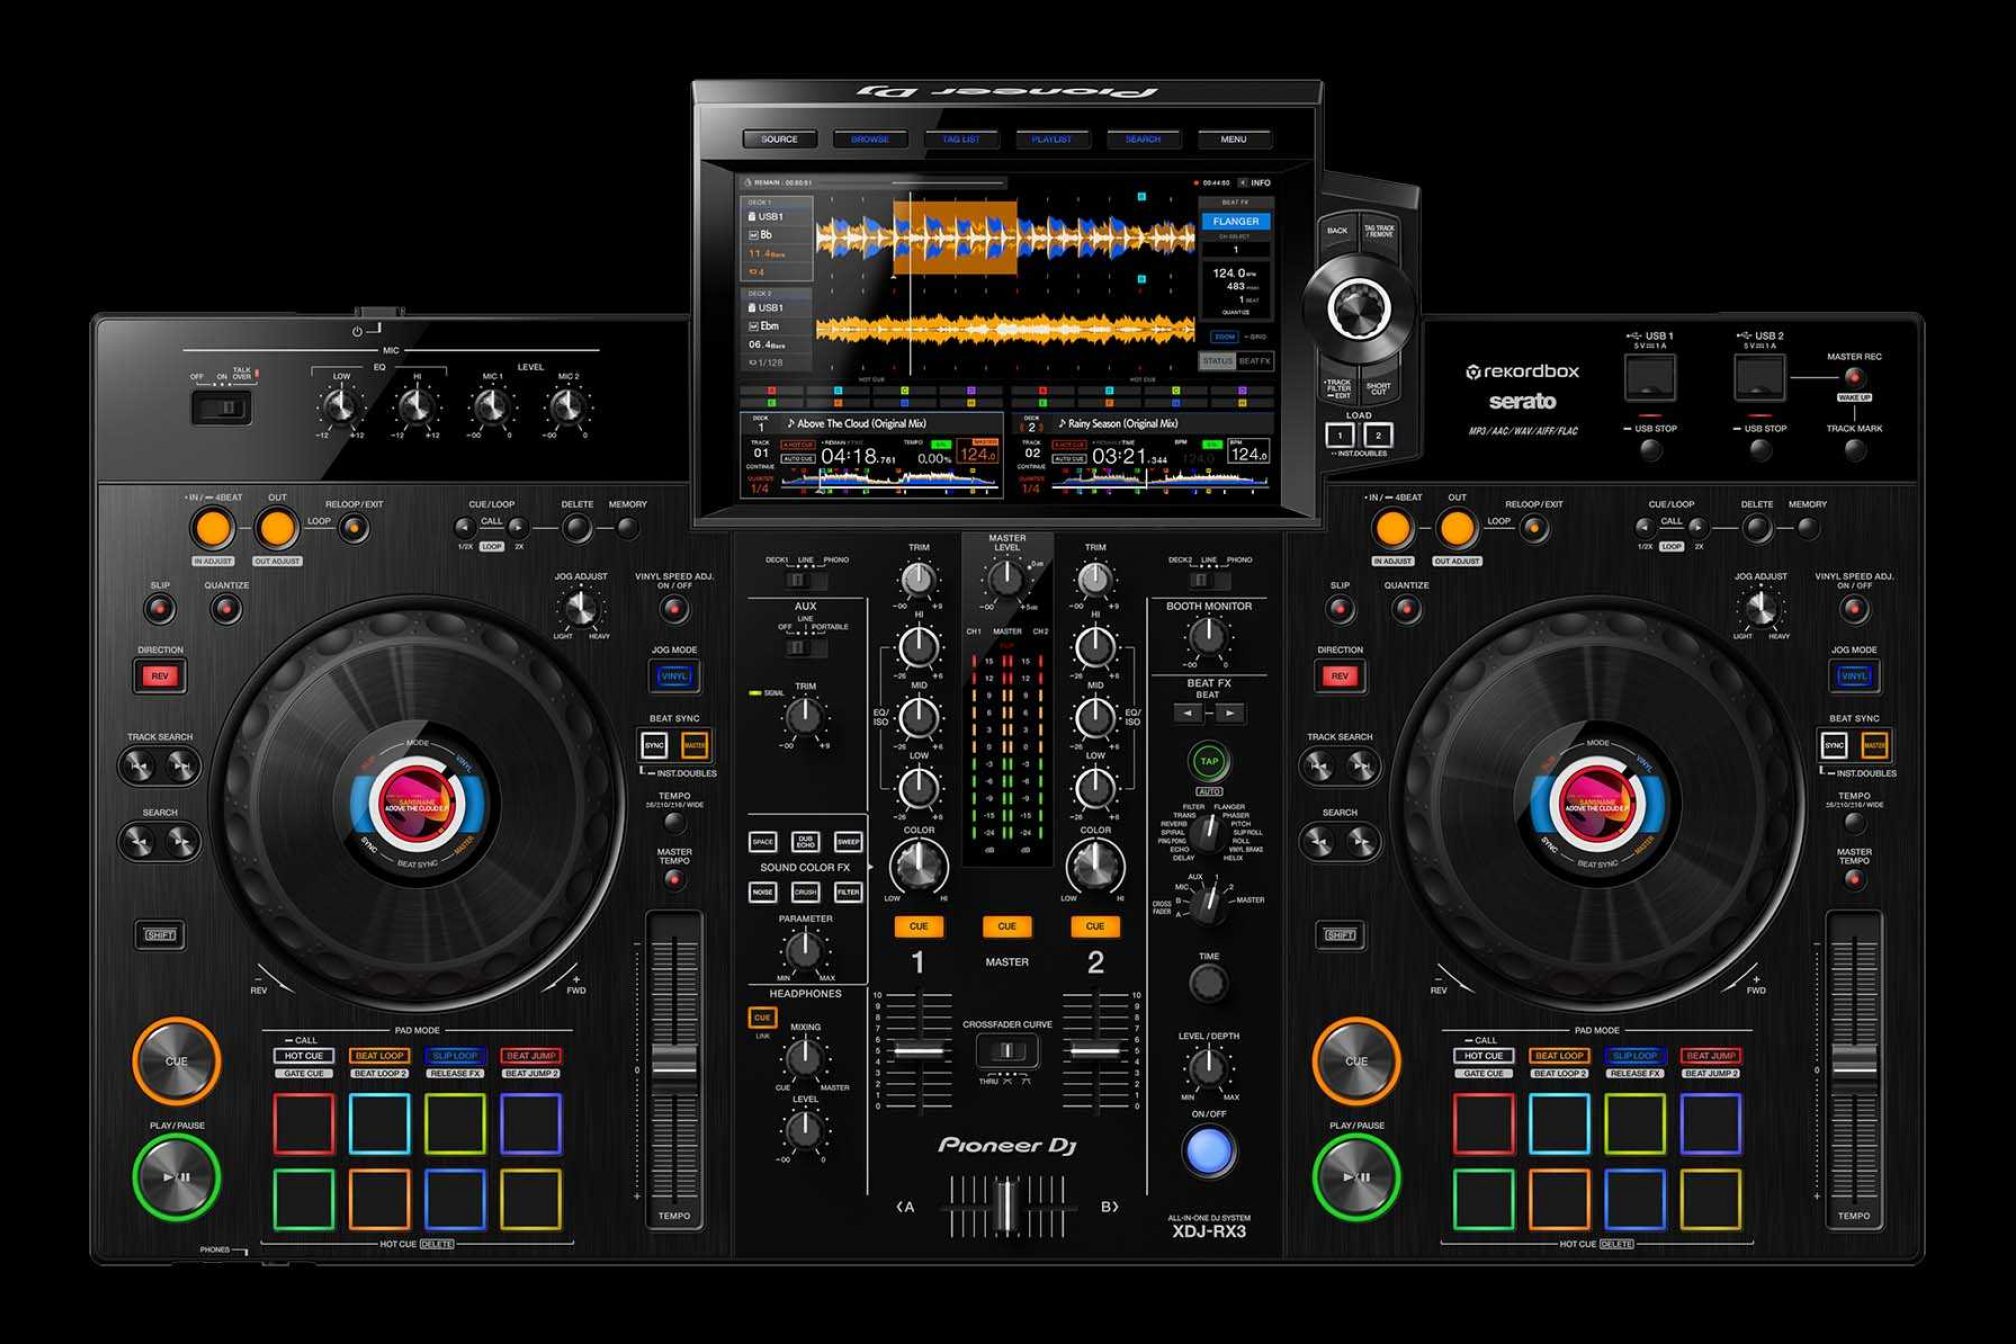Click the BEAT FX beat left arrow
The image size is (2016, 1344).
coord(1187,713)
